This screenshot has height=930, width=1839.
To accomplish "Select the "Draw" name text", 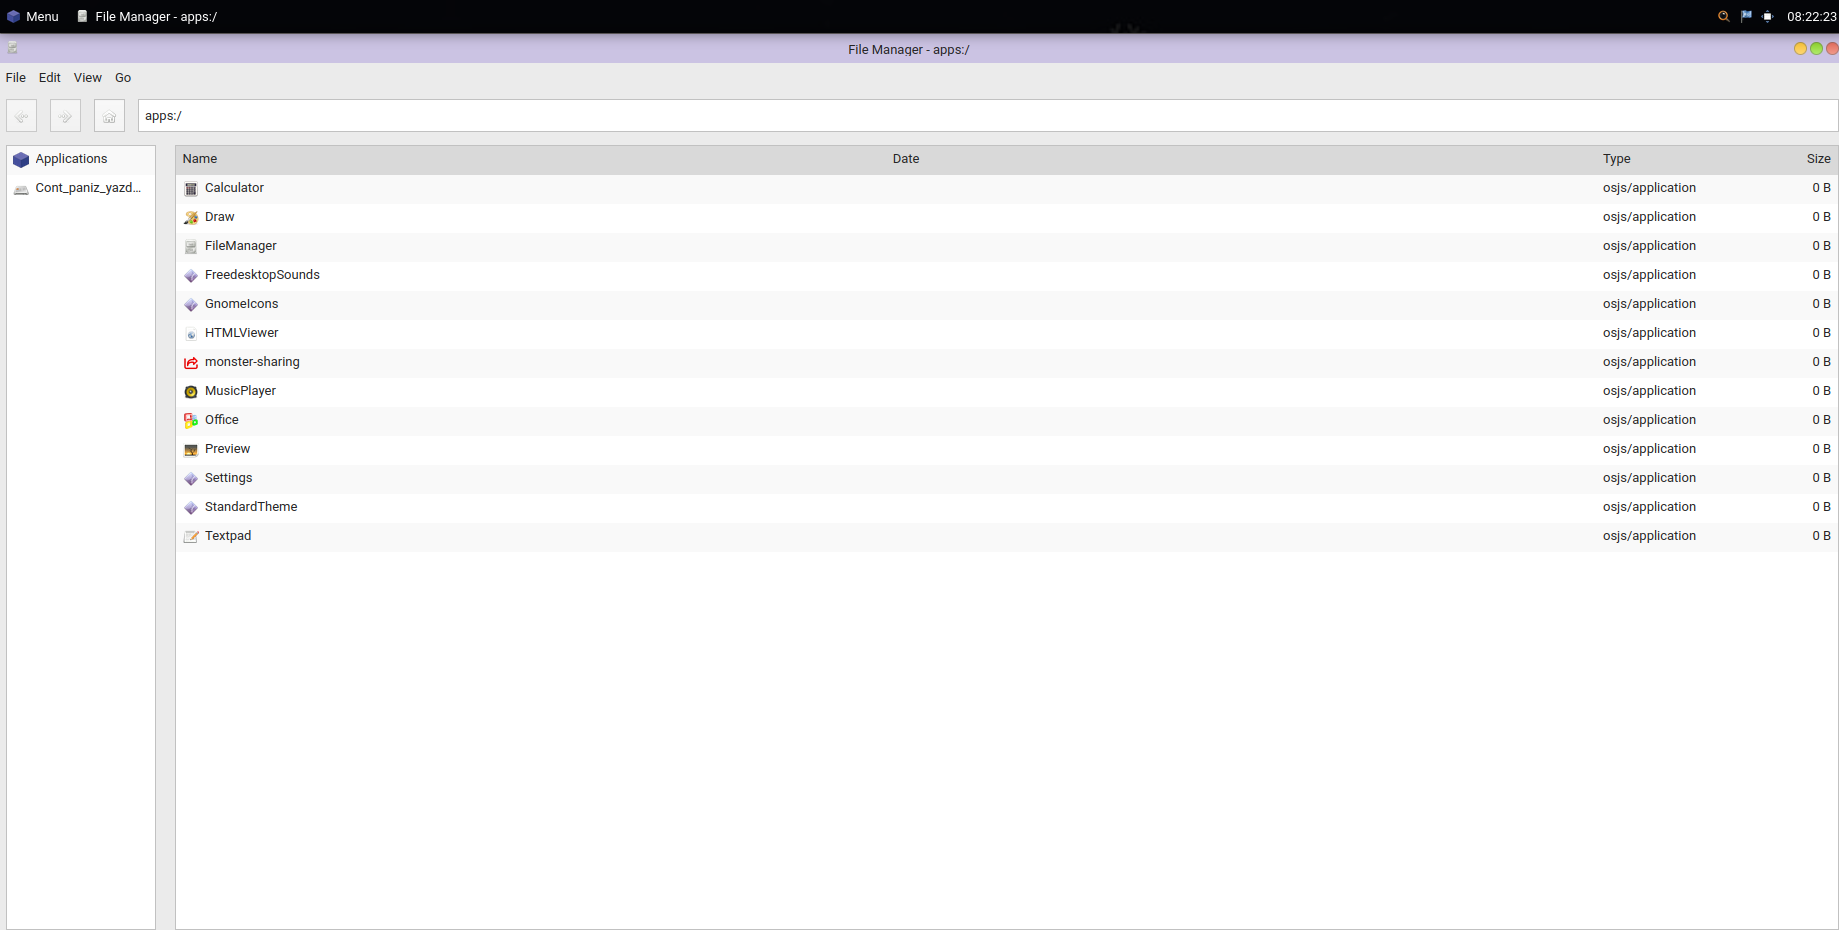I will coord(220,217).
